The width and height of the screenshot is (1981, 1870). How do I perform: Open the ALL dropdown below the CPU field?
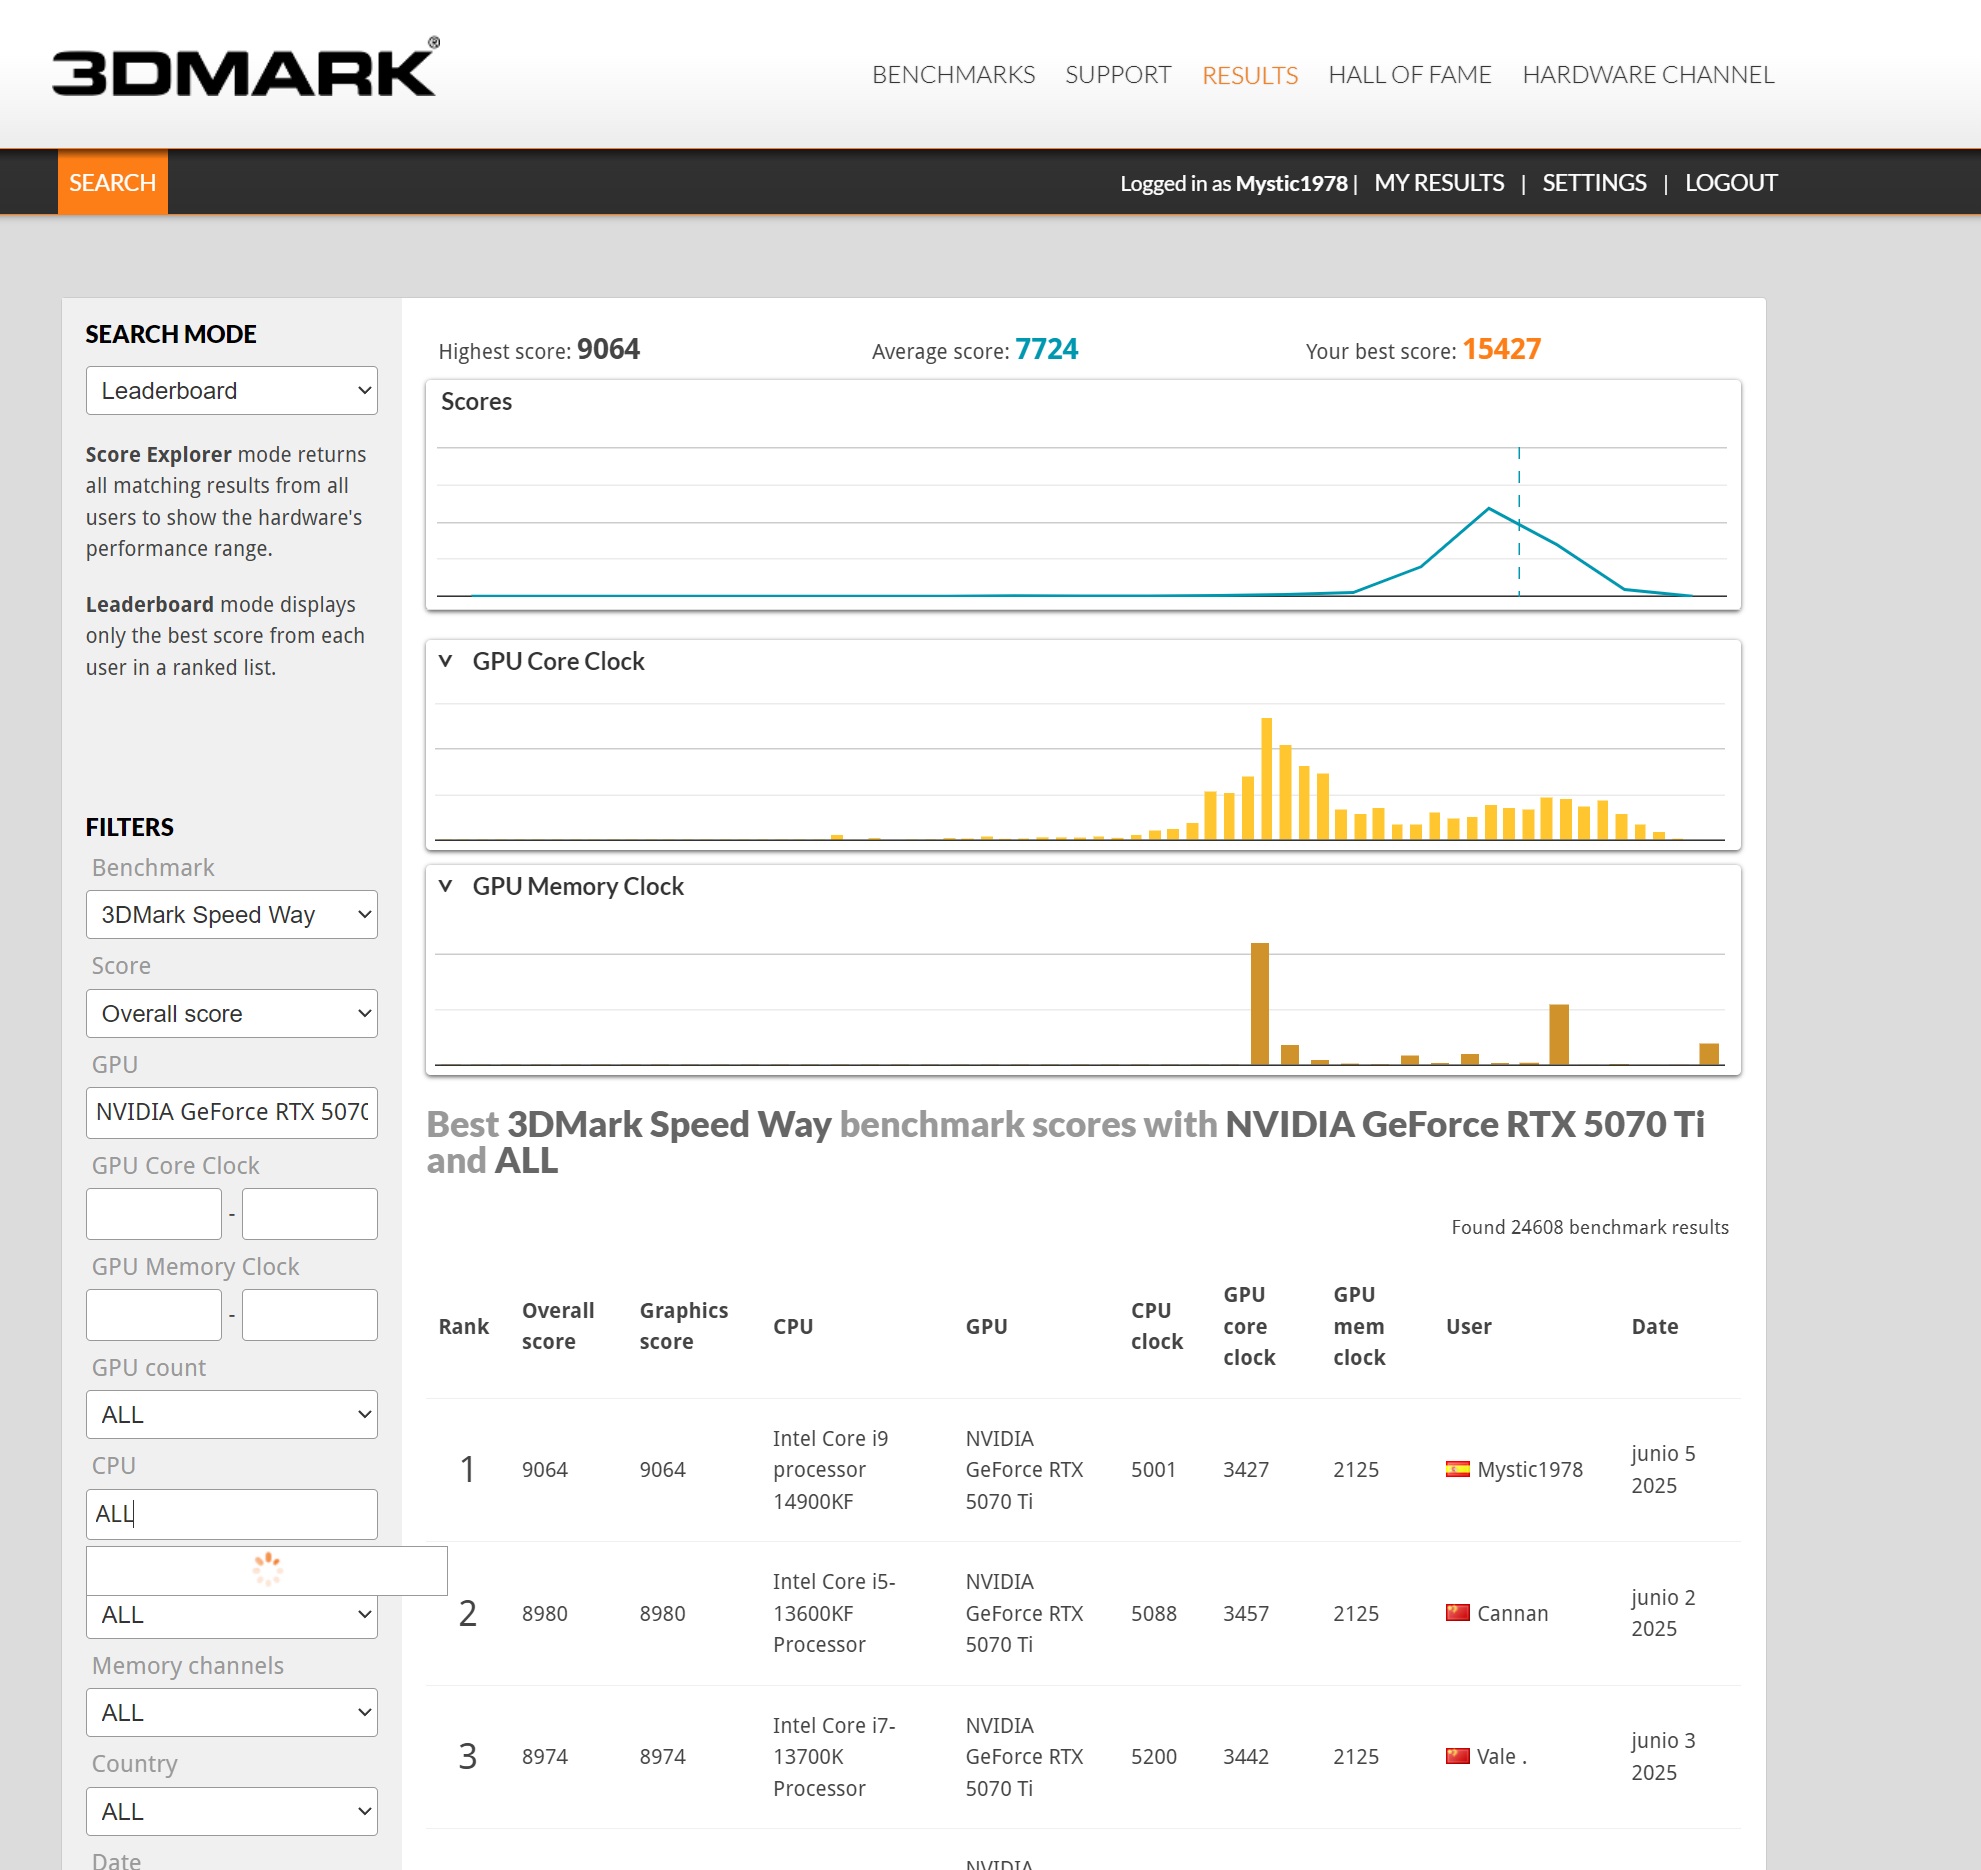(232, 1616)
